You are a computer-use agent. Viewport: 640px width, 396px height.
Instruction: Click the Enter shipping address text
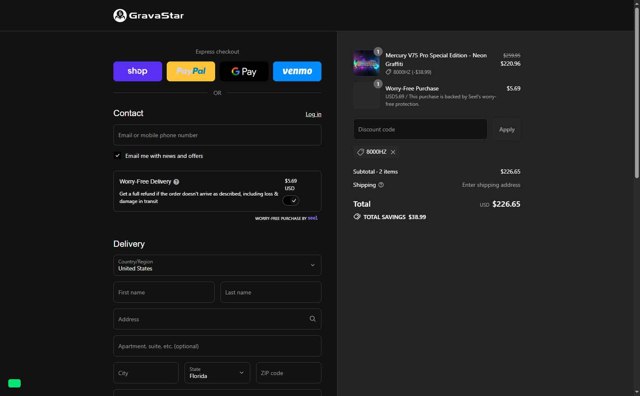pos(491,185)
